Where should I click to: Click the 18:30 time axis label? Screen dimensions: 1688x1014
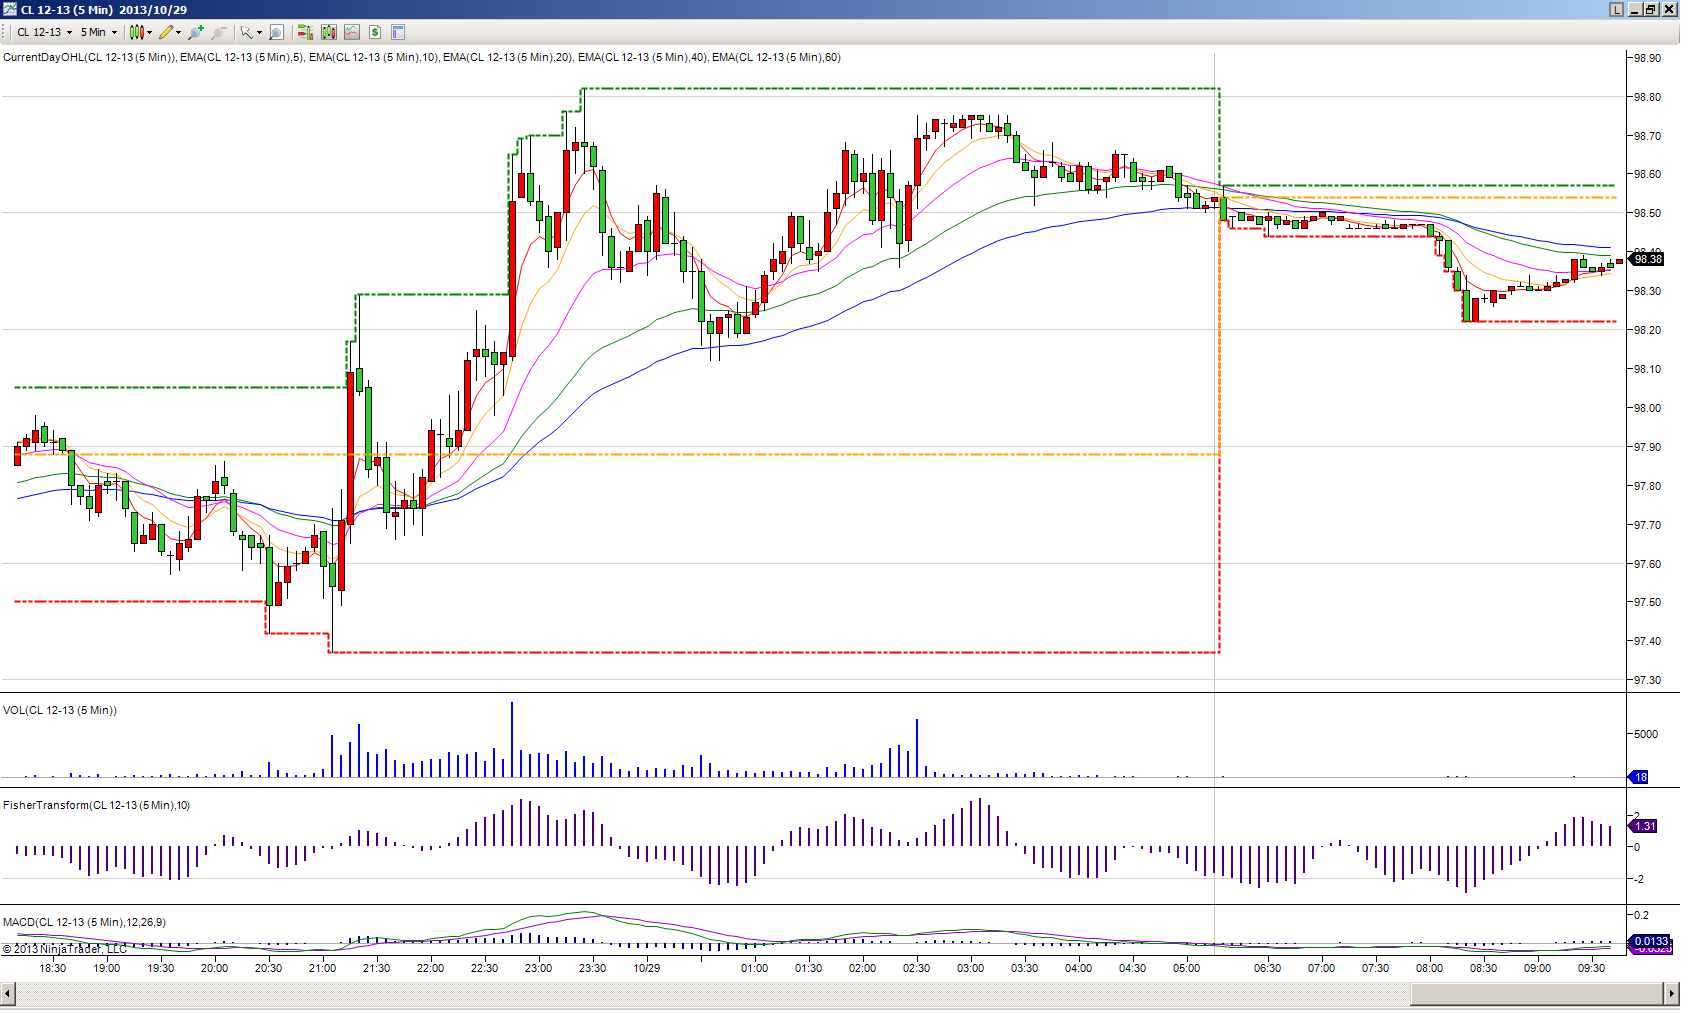[x=53, y=968]
